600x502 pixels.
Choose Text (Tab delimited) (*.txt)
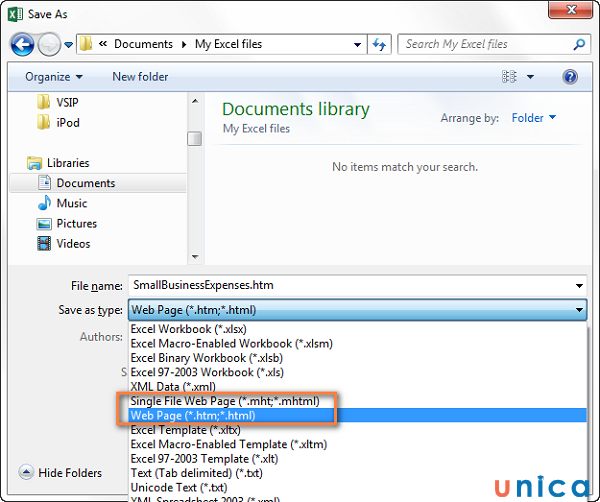pos(357,473)
